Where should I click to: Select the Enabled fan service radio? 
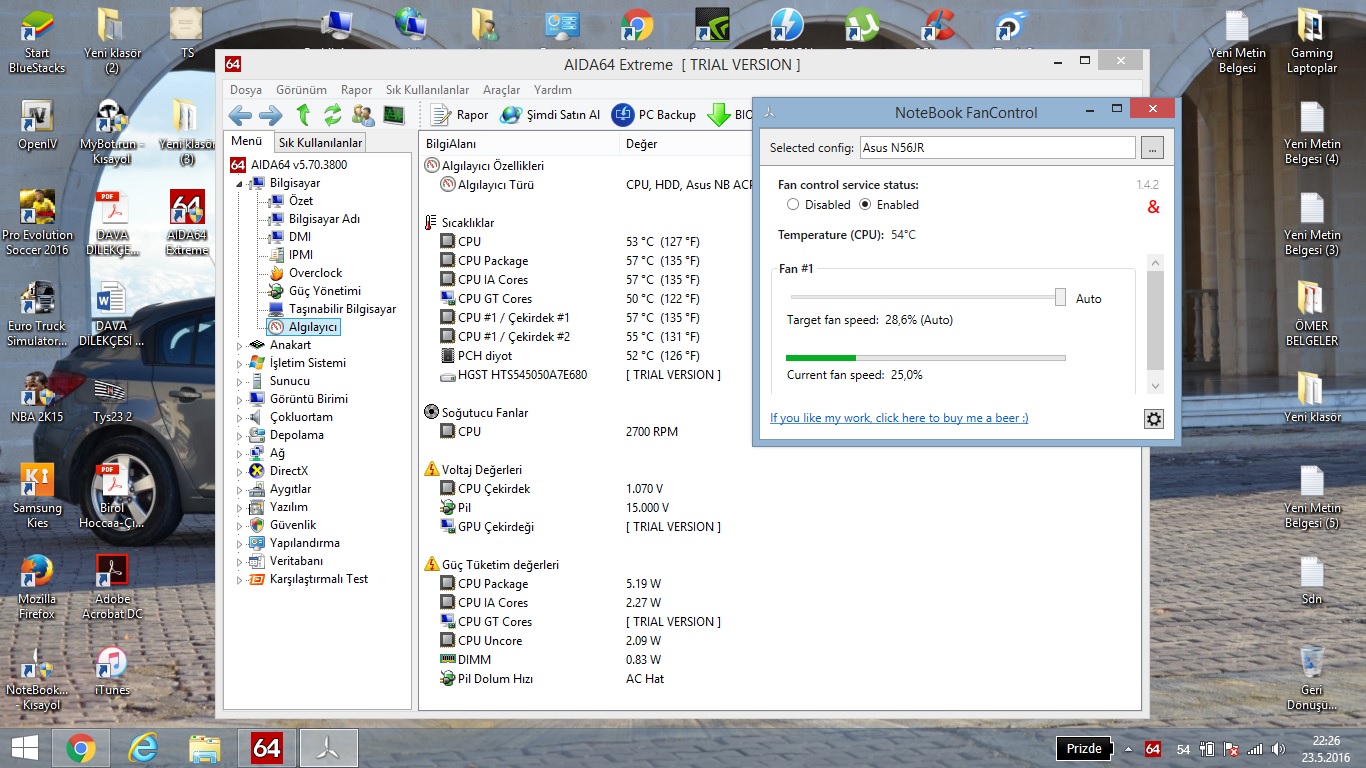pos(866,205)
